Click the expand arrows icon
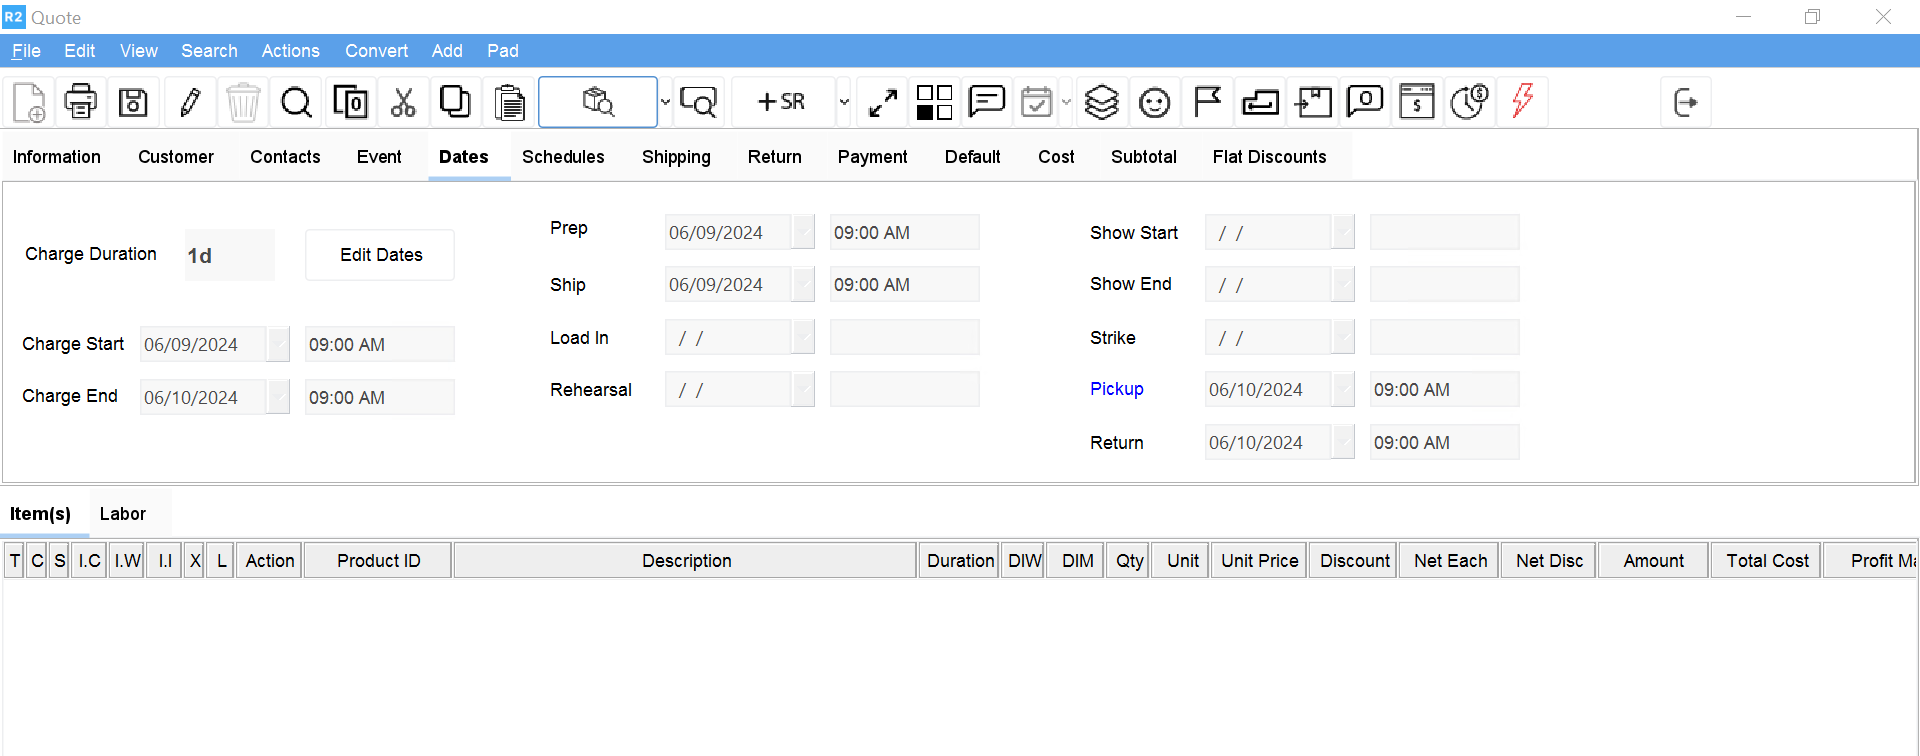The width and height of the screenshot is (1920, 756). (883, 102)
